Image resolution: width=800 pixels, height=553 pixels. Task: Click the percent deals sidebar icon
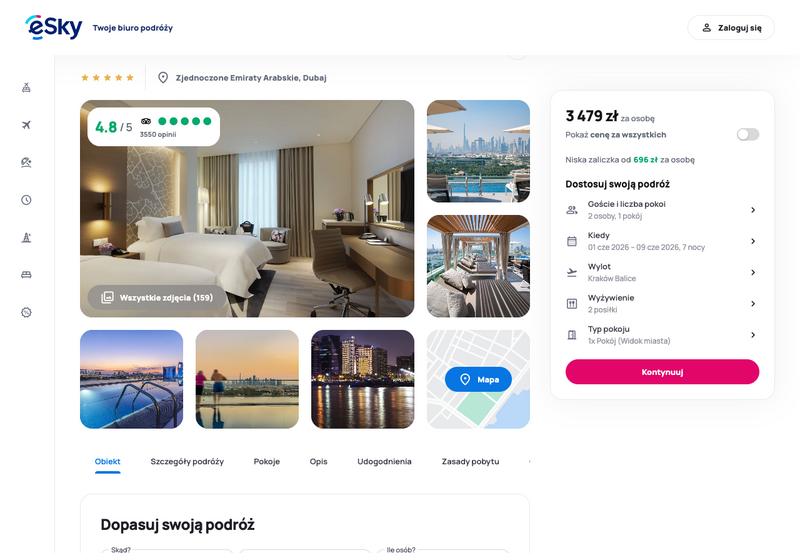[27, 312]
